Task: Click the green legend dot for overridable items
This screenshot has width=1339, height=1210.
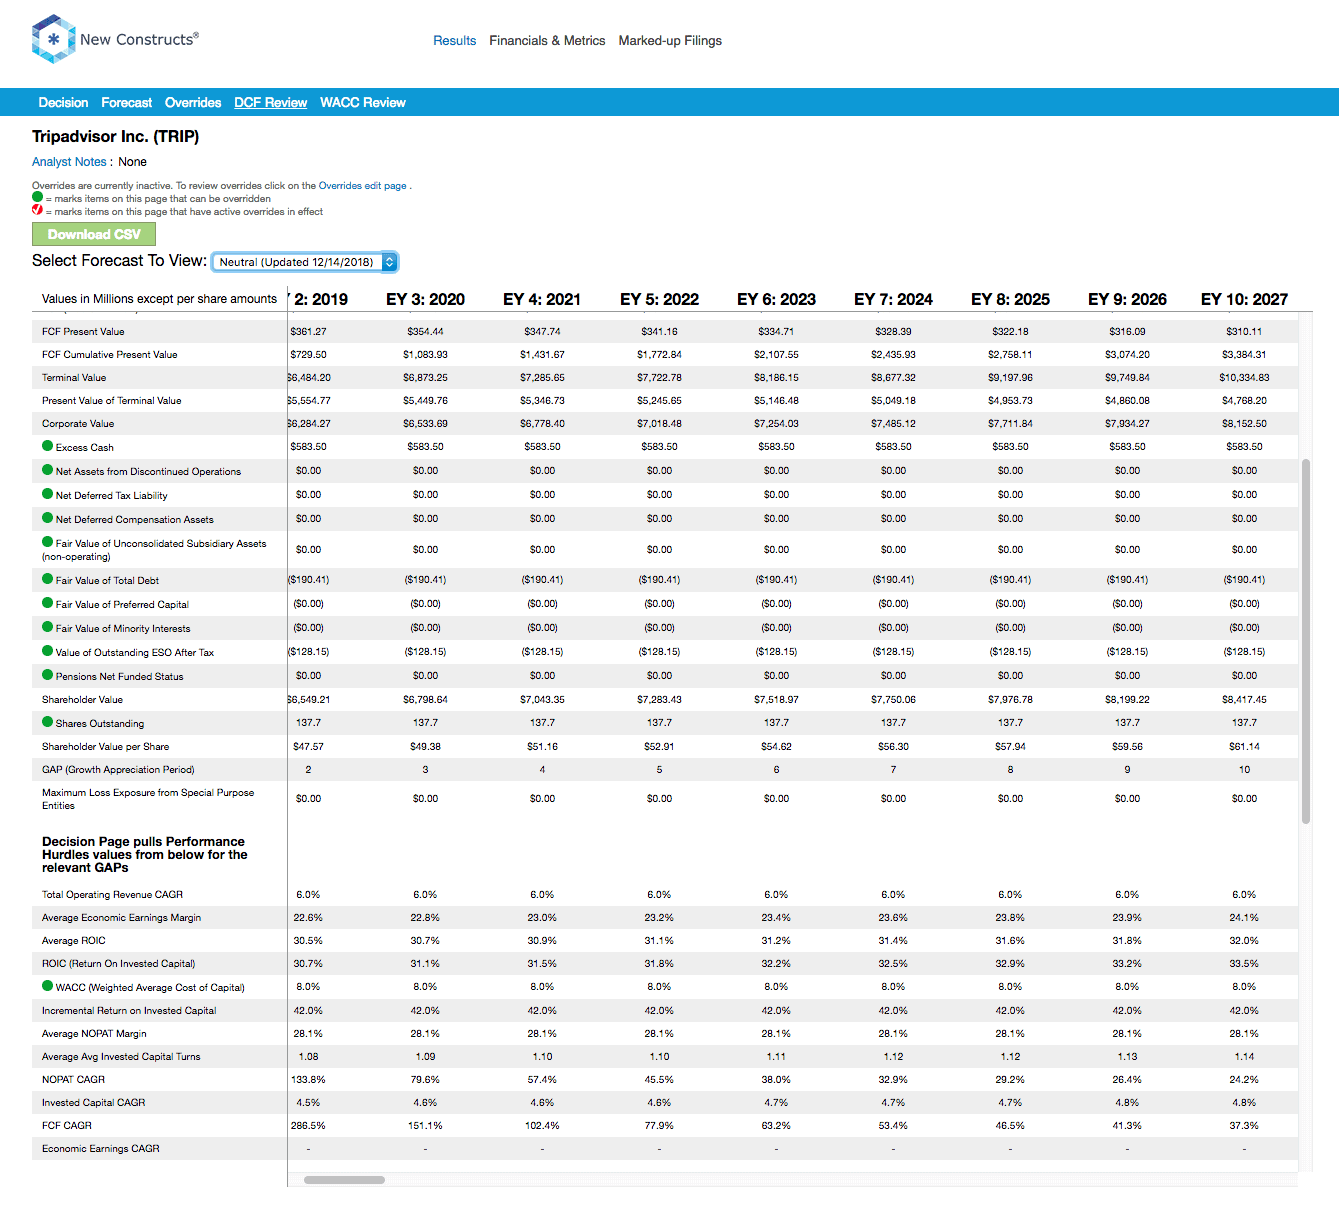Action: [x=37, y=197]
